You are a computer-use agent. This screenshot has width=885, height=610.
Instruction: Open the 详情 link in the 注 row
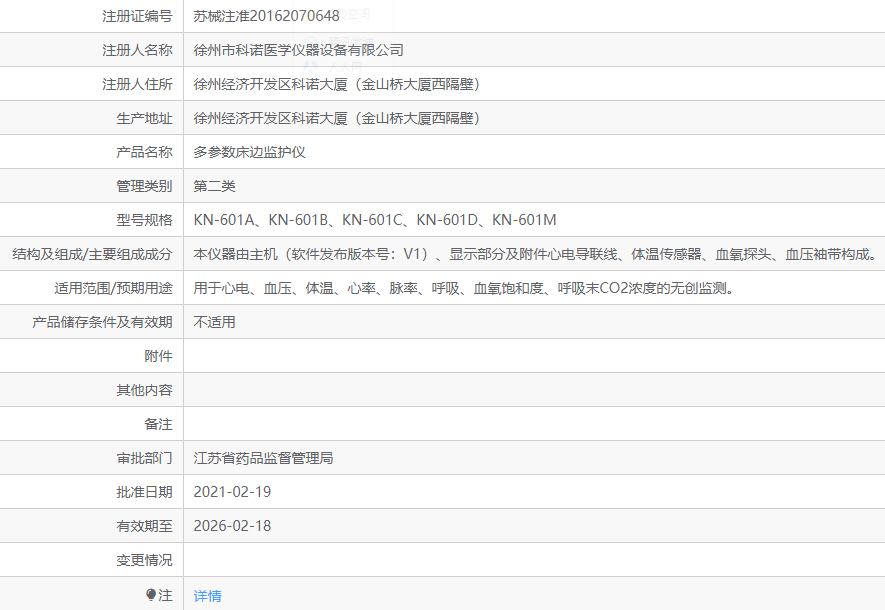click(x=208, y=596)
